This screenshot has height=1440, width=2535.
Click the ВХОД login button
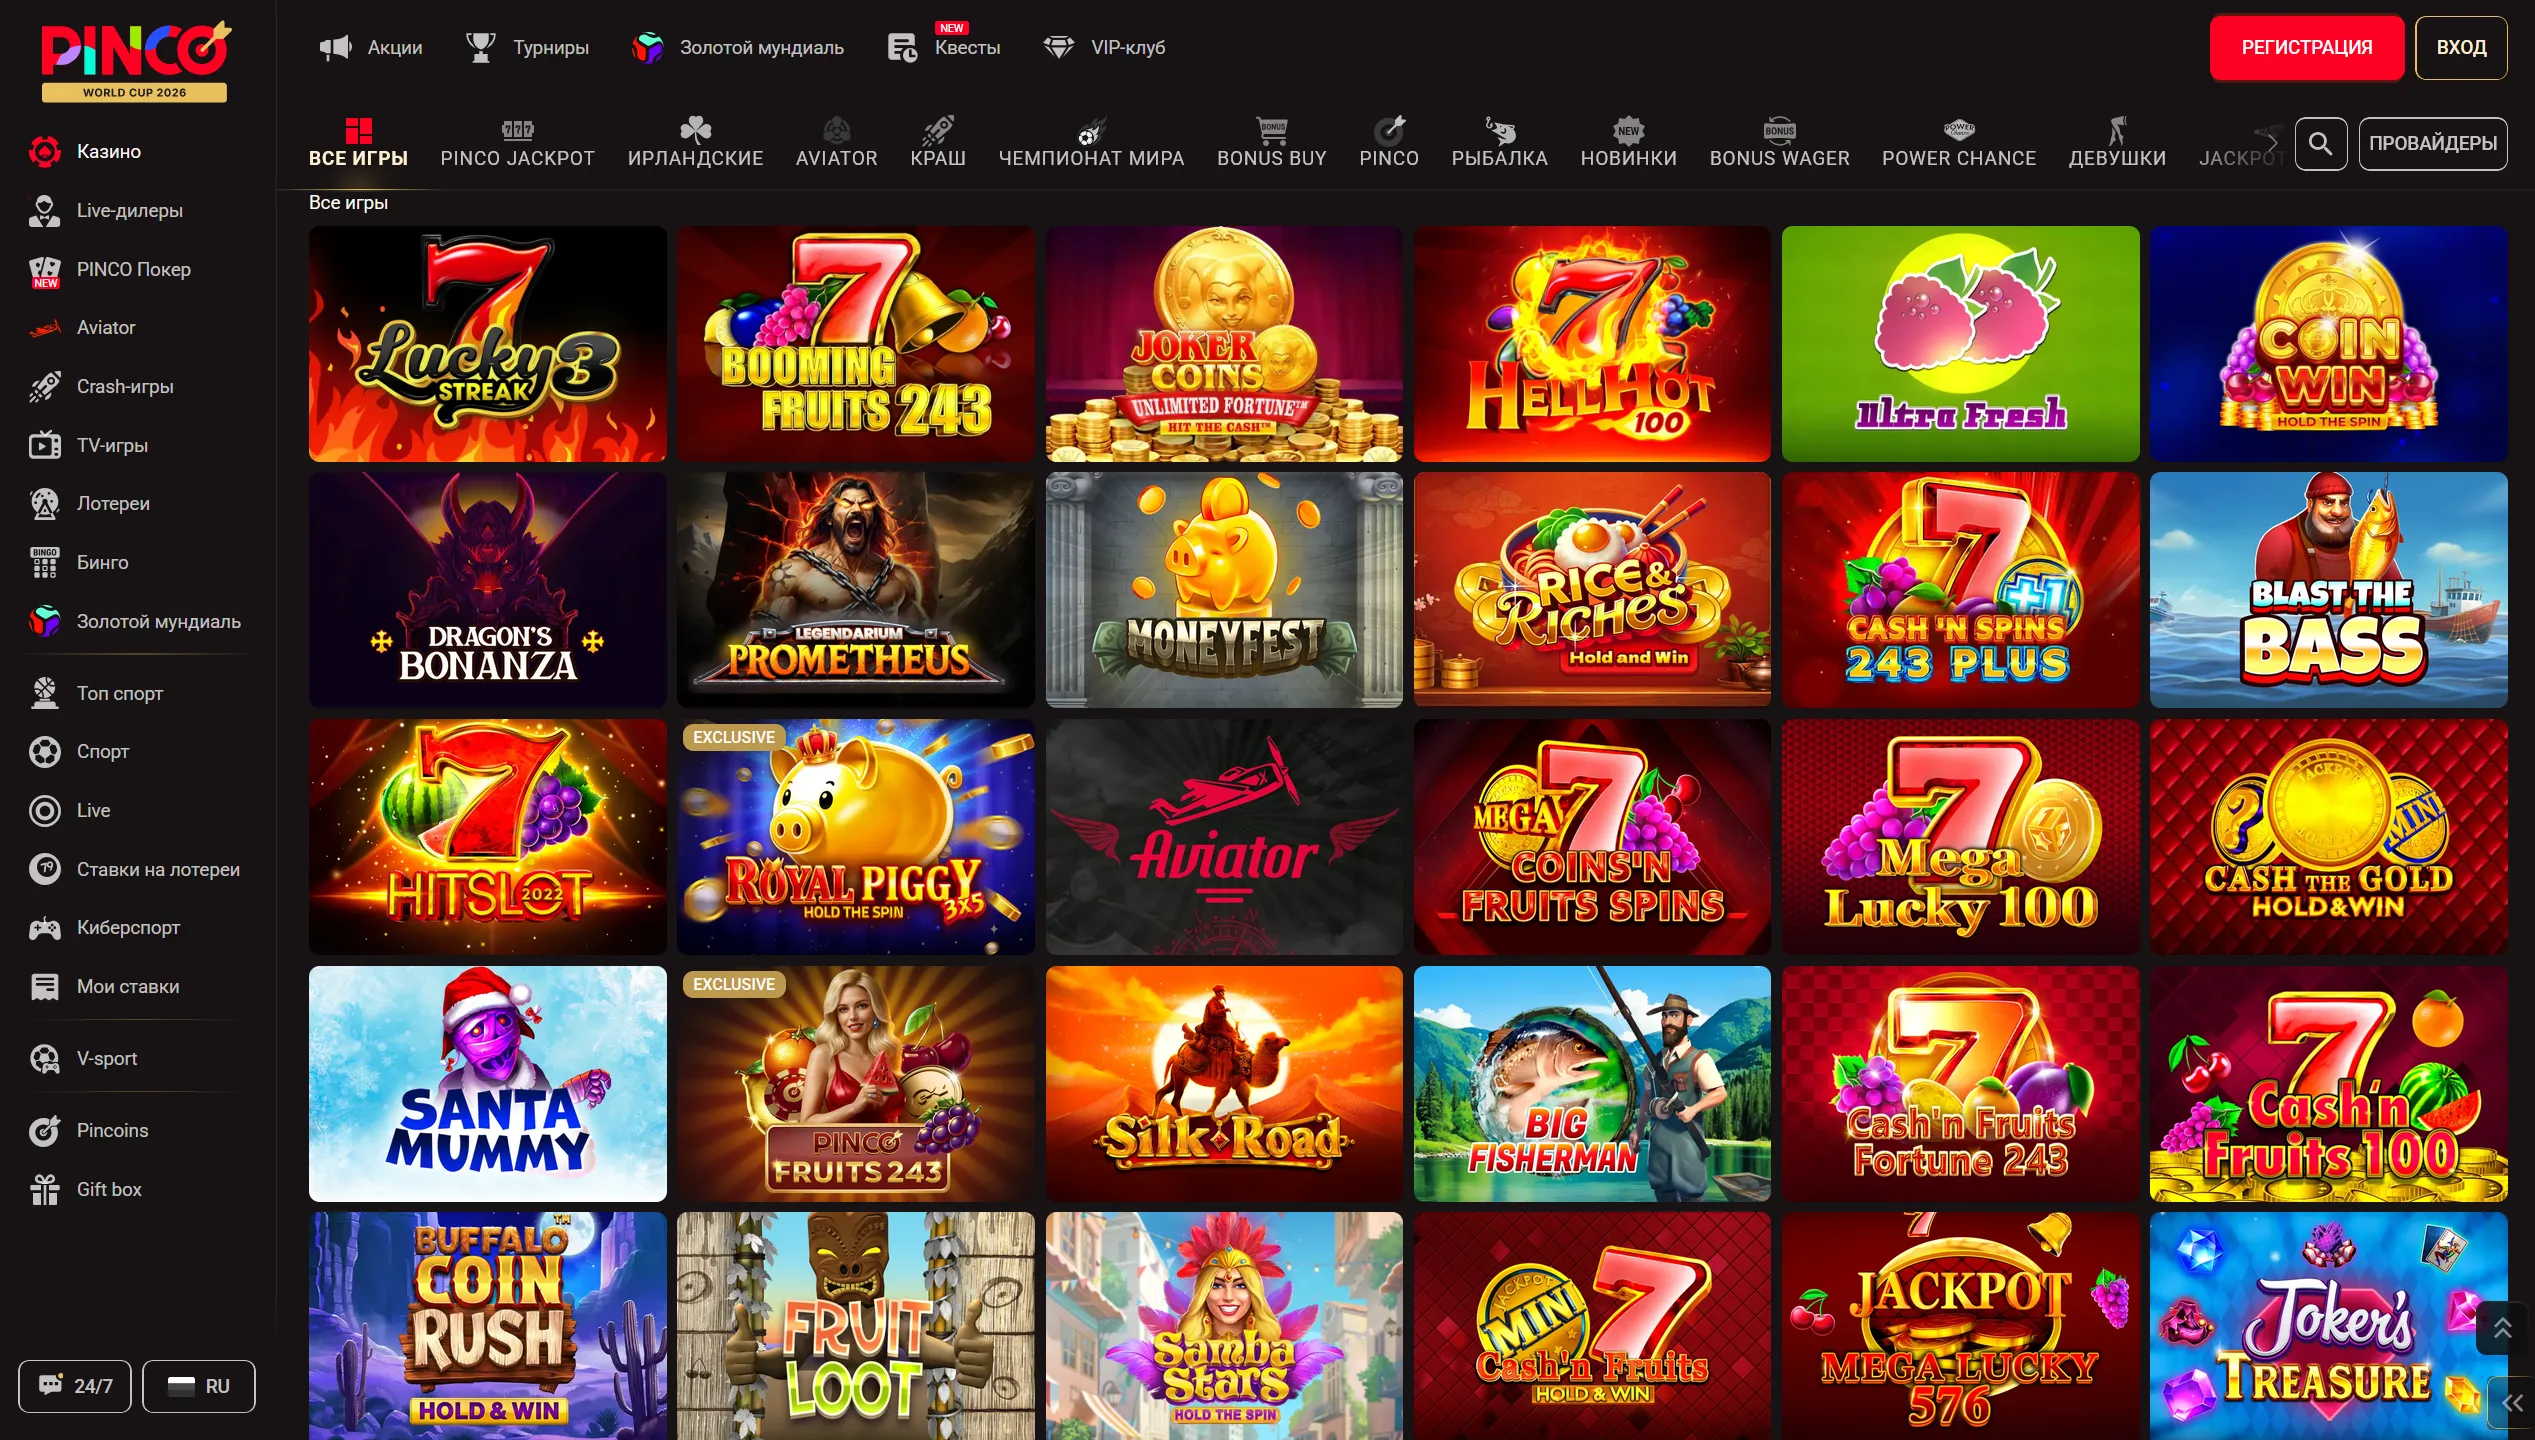[x=2461, y=47]
